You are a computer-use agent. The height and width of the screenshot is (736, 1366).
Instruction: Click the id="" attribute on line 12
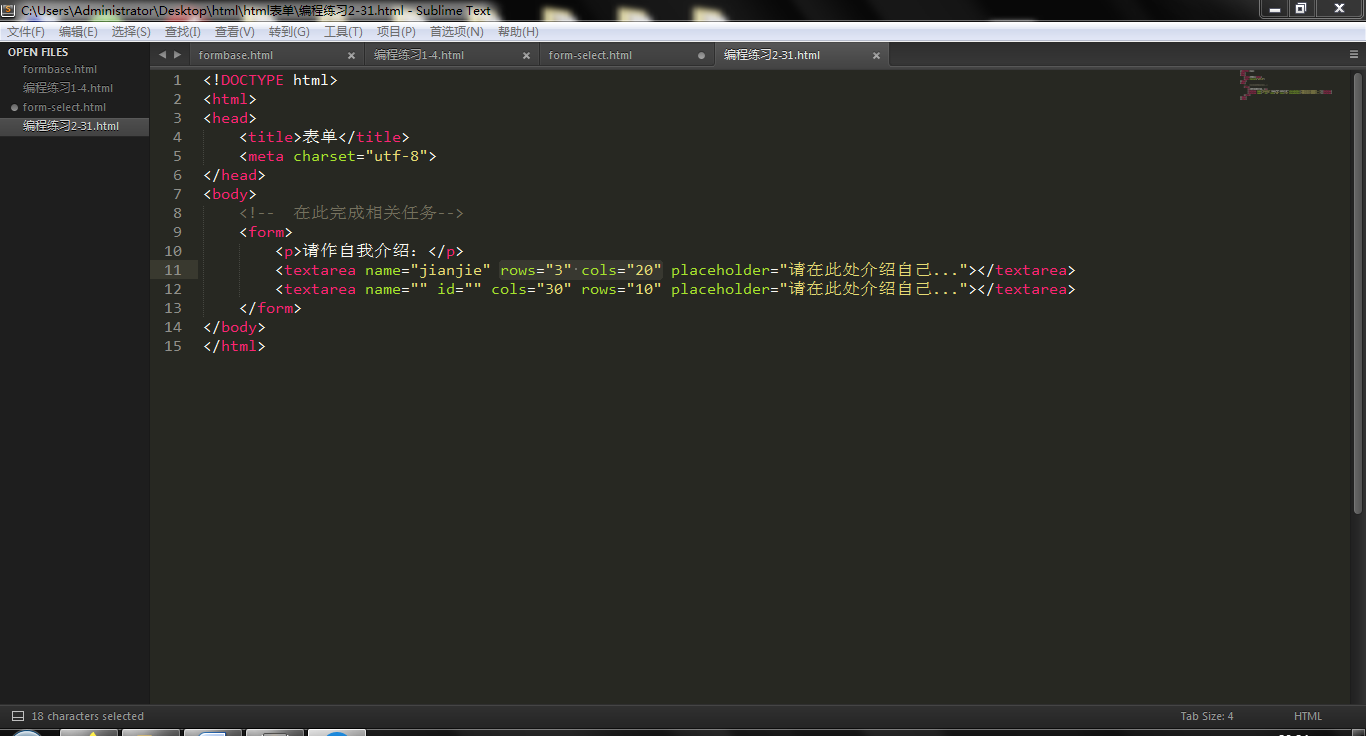click(459, 289)
